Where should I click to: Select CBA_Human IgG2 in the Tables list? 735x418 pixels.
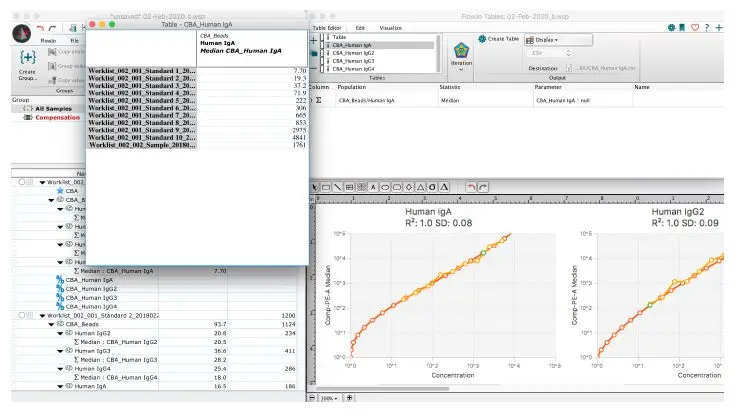[354, 53]
